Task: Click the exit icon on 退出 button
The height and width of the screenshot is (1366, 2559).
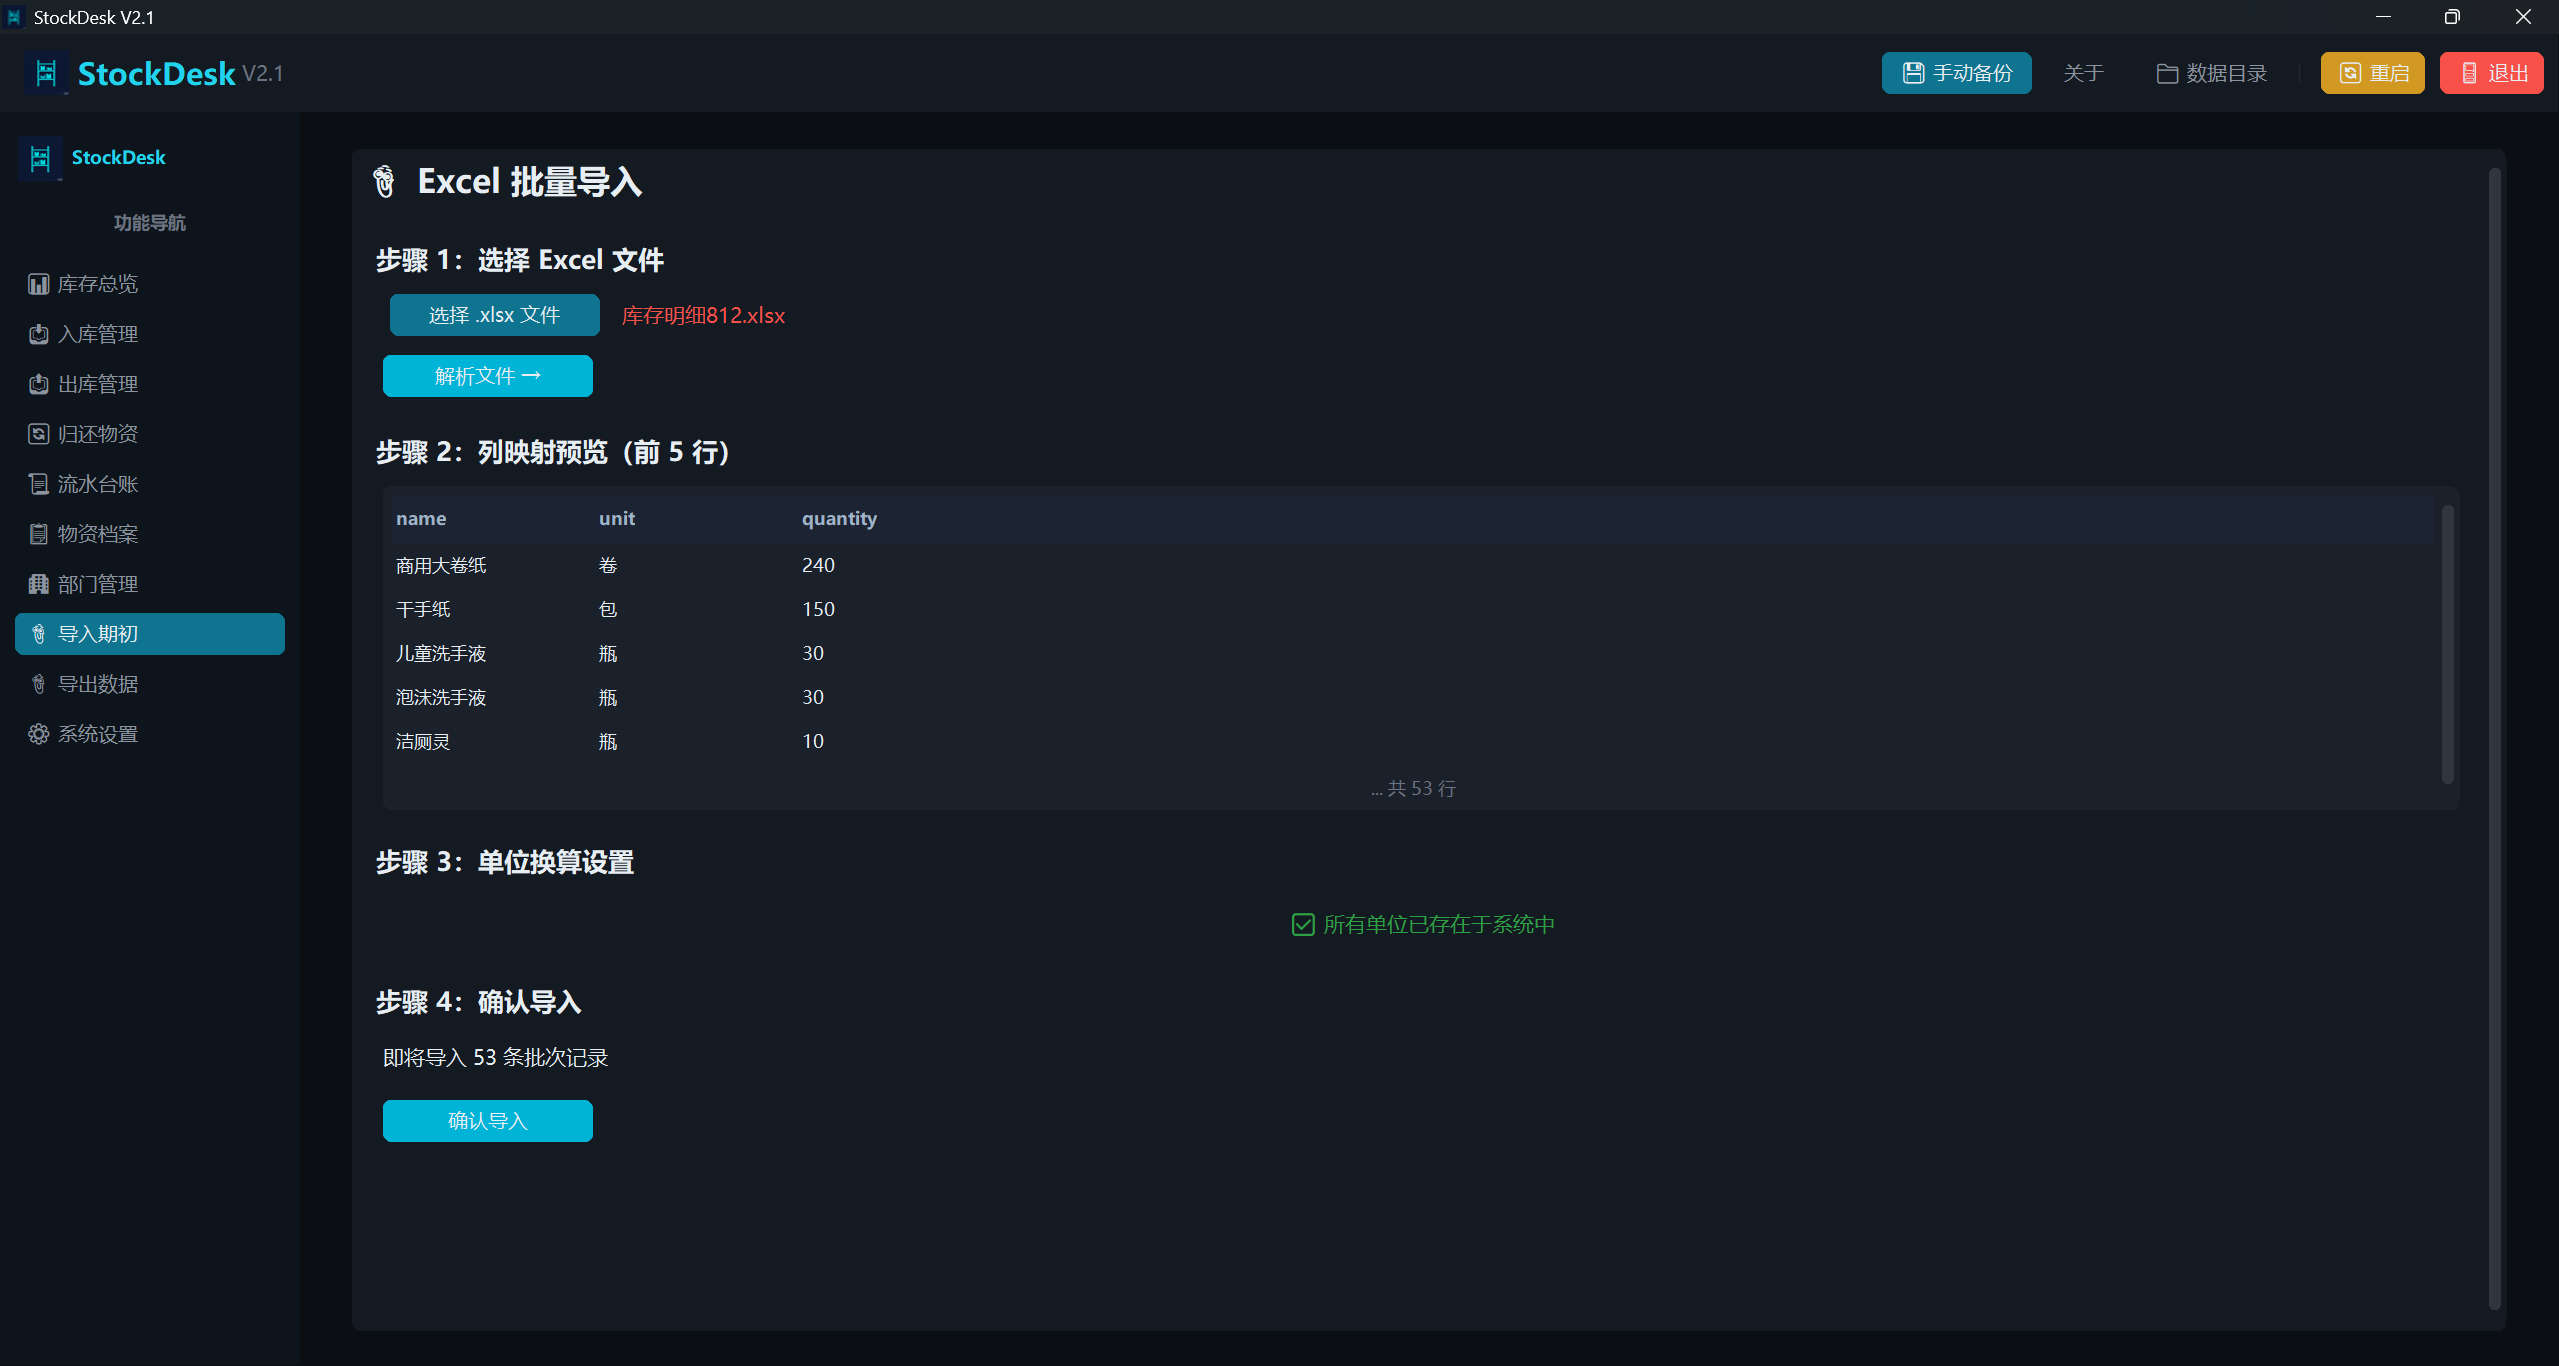Action: click(2469, 73)
